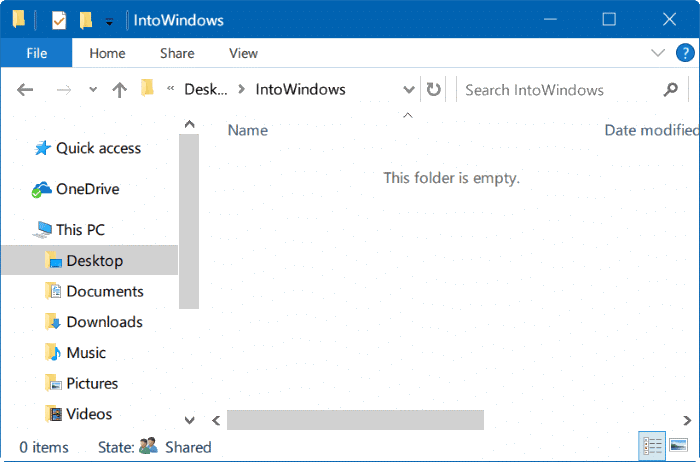700x462 pixels.
Task: Show hidden path with double chevron
Action: (x=170, y=88)
